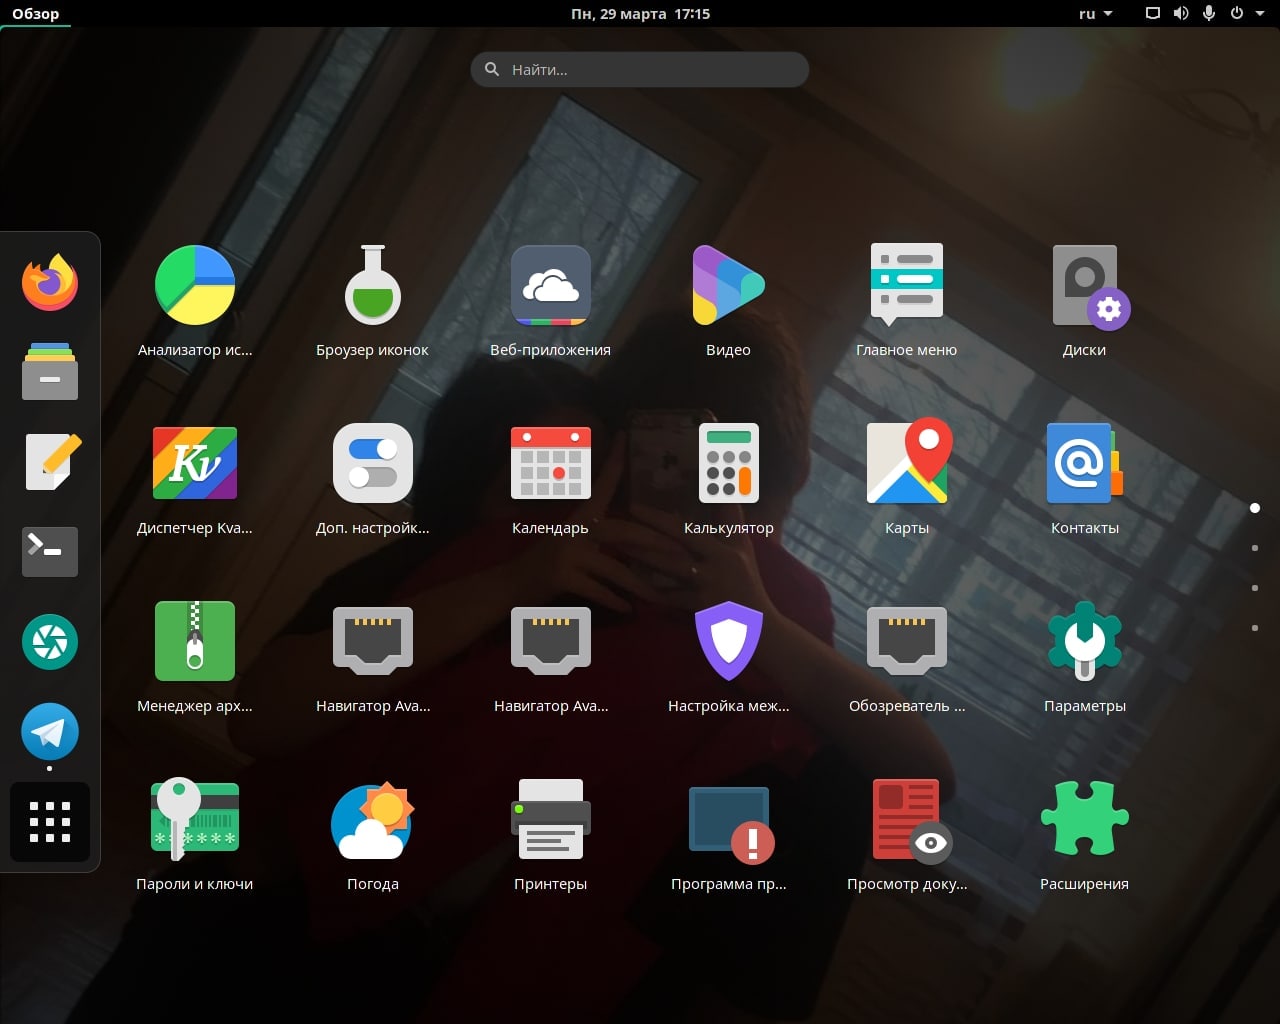
Task: Open Параметры settings
Action: (x=1085, y=656)
